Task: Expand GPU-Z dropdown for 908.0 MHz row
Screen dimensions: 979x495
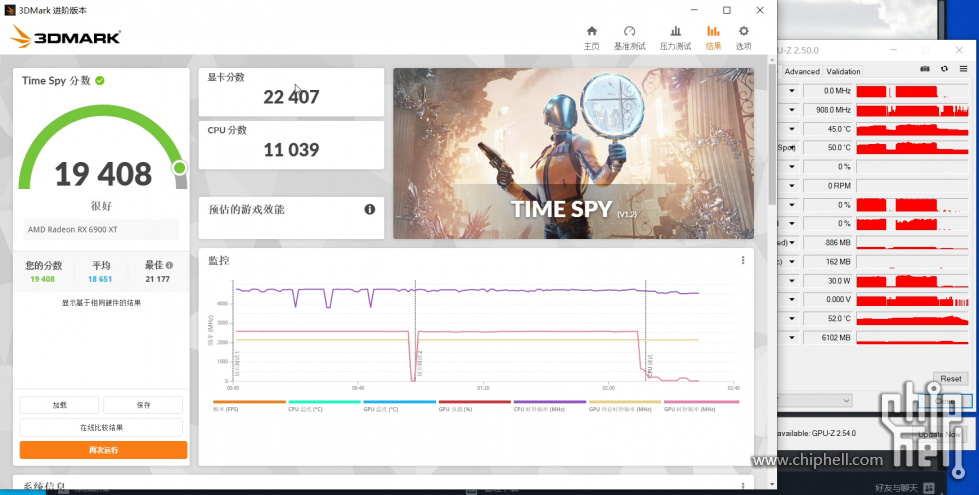Action: pyautogui.click(x=792, y=110)
